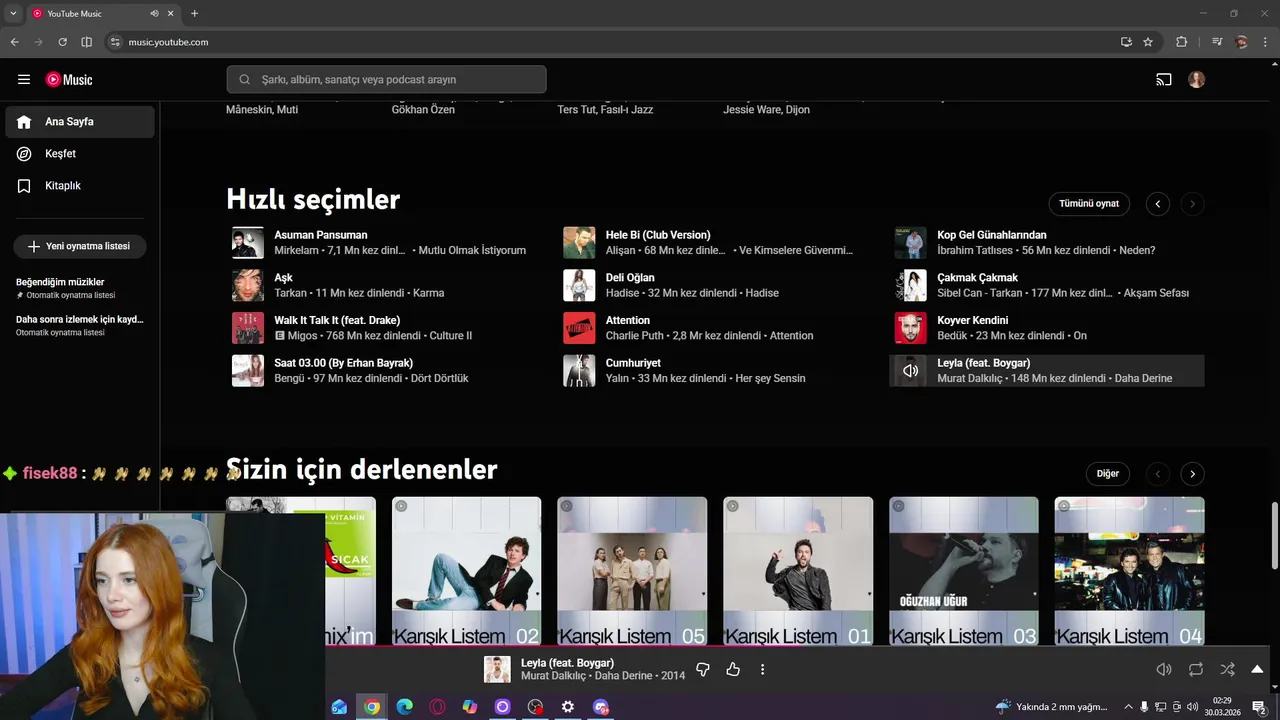Viewport: 1280px width, 720px height.
Task: Open Opera from the taskbar
Action: coord(437,707)
